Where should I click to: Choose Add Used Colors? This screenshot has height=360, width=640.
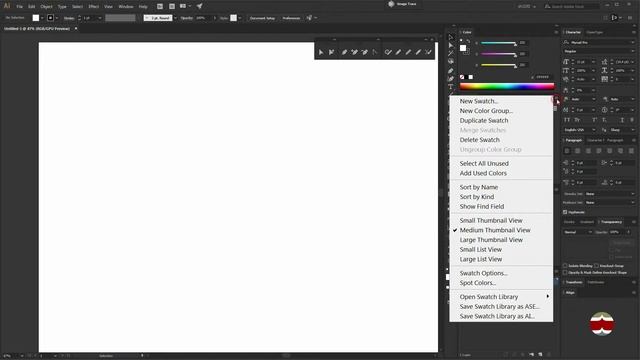coord(501,173)
